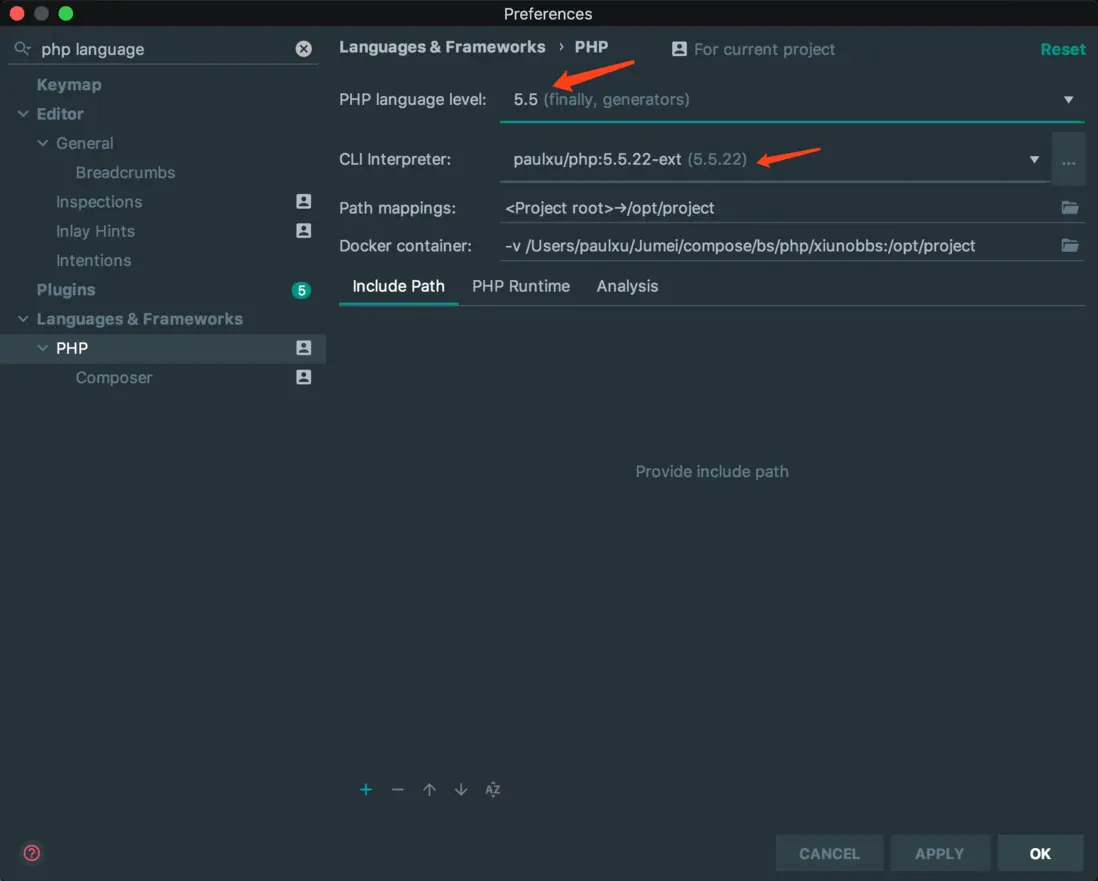
Task: Open PHP language level dropdown
Action: pos(1068,100)
